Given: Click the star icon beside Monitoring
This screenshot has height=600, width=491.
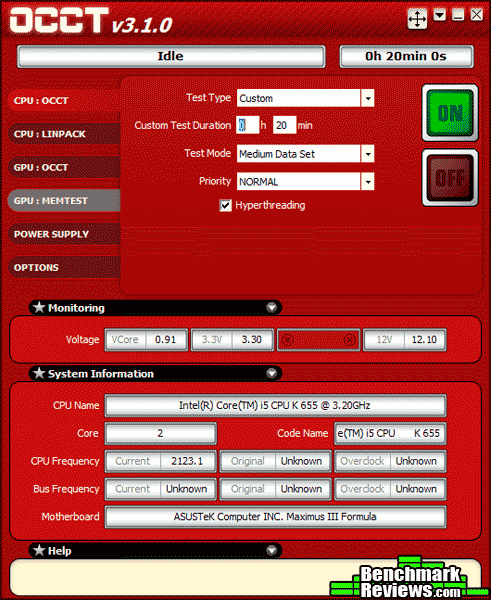Looking at the screenshot, I should click(39, 307).
